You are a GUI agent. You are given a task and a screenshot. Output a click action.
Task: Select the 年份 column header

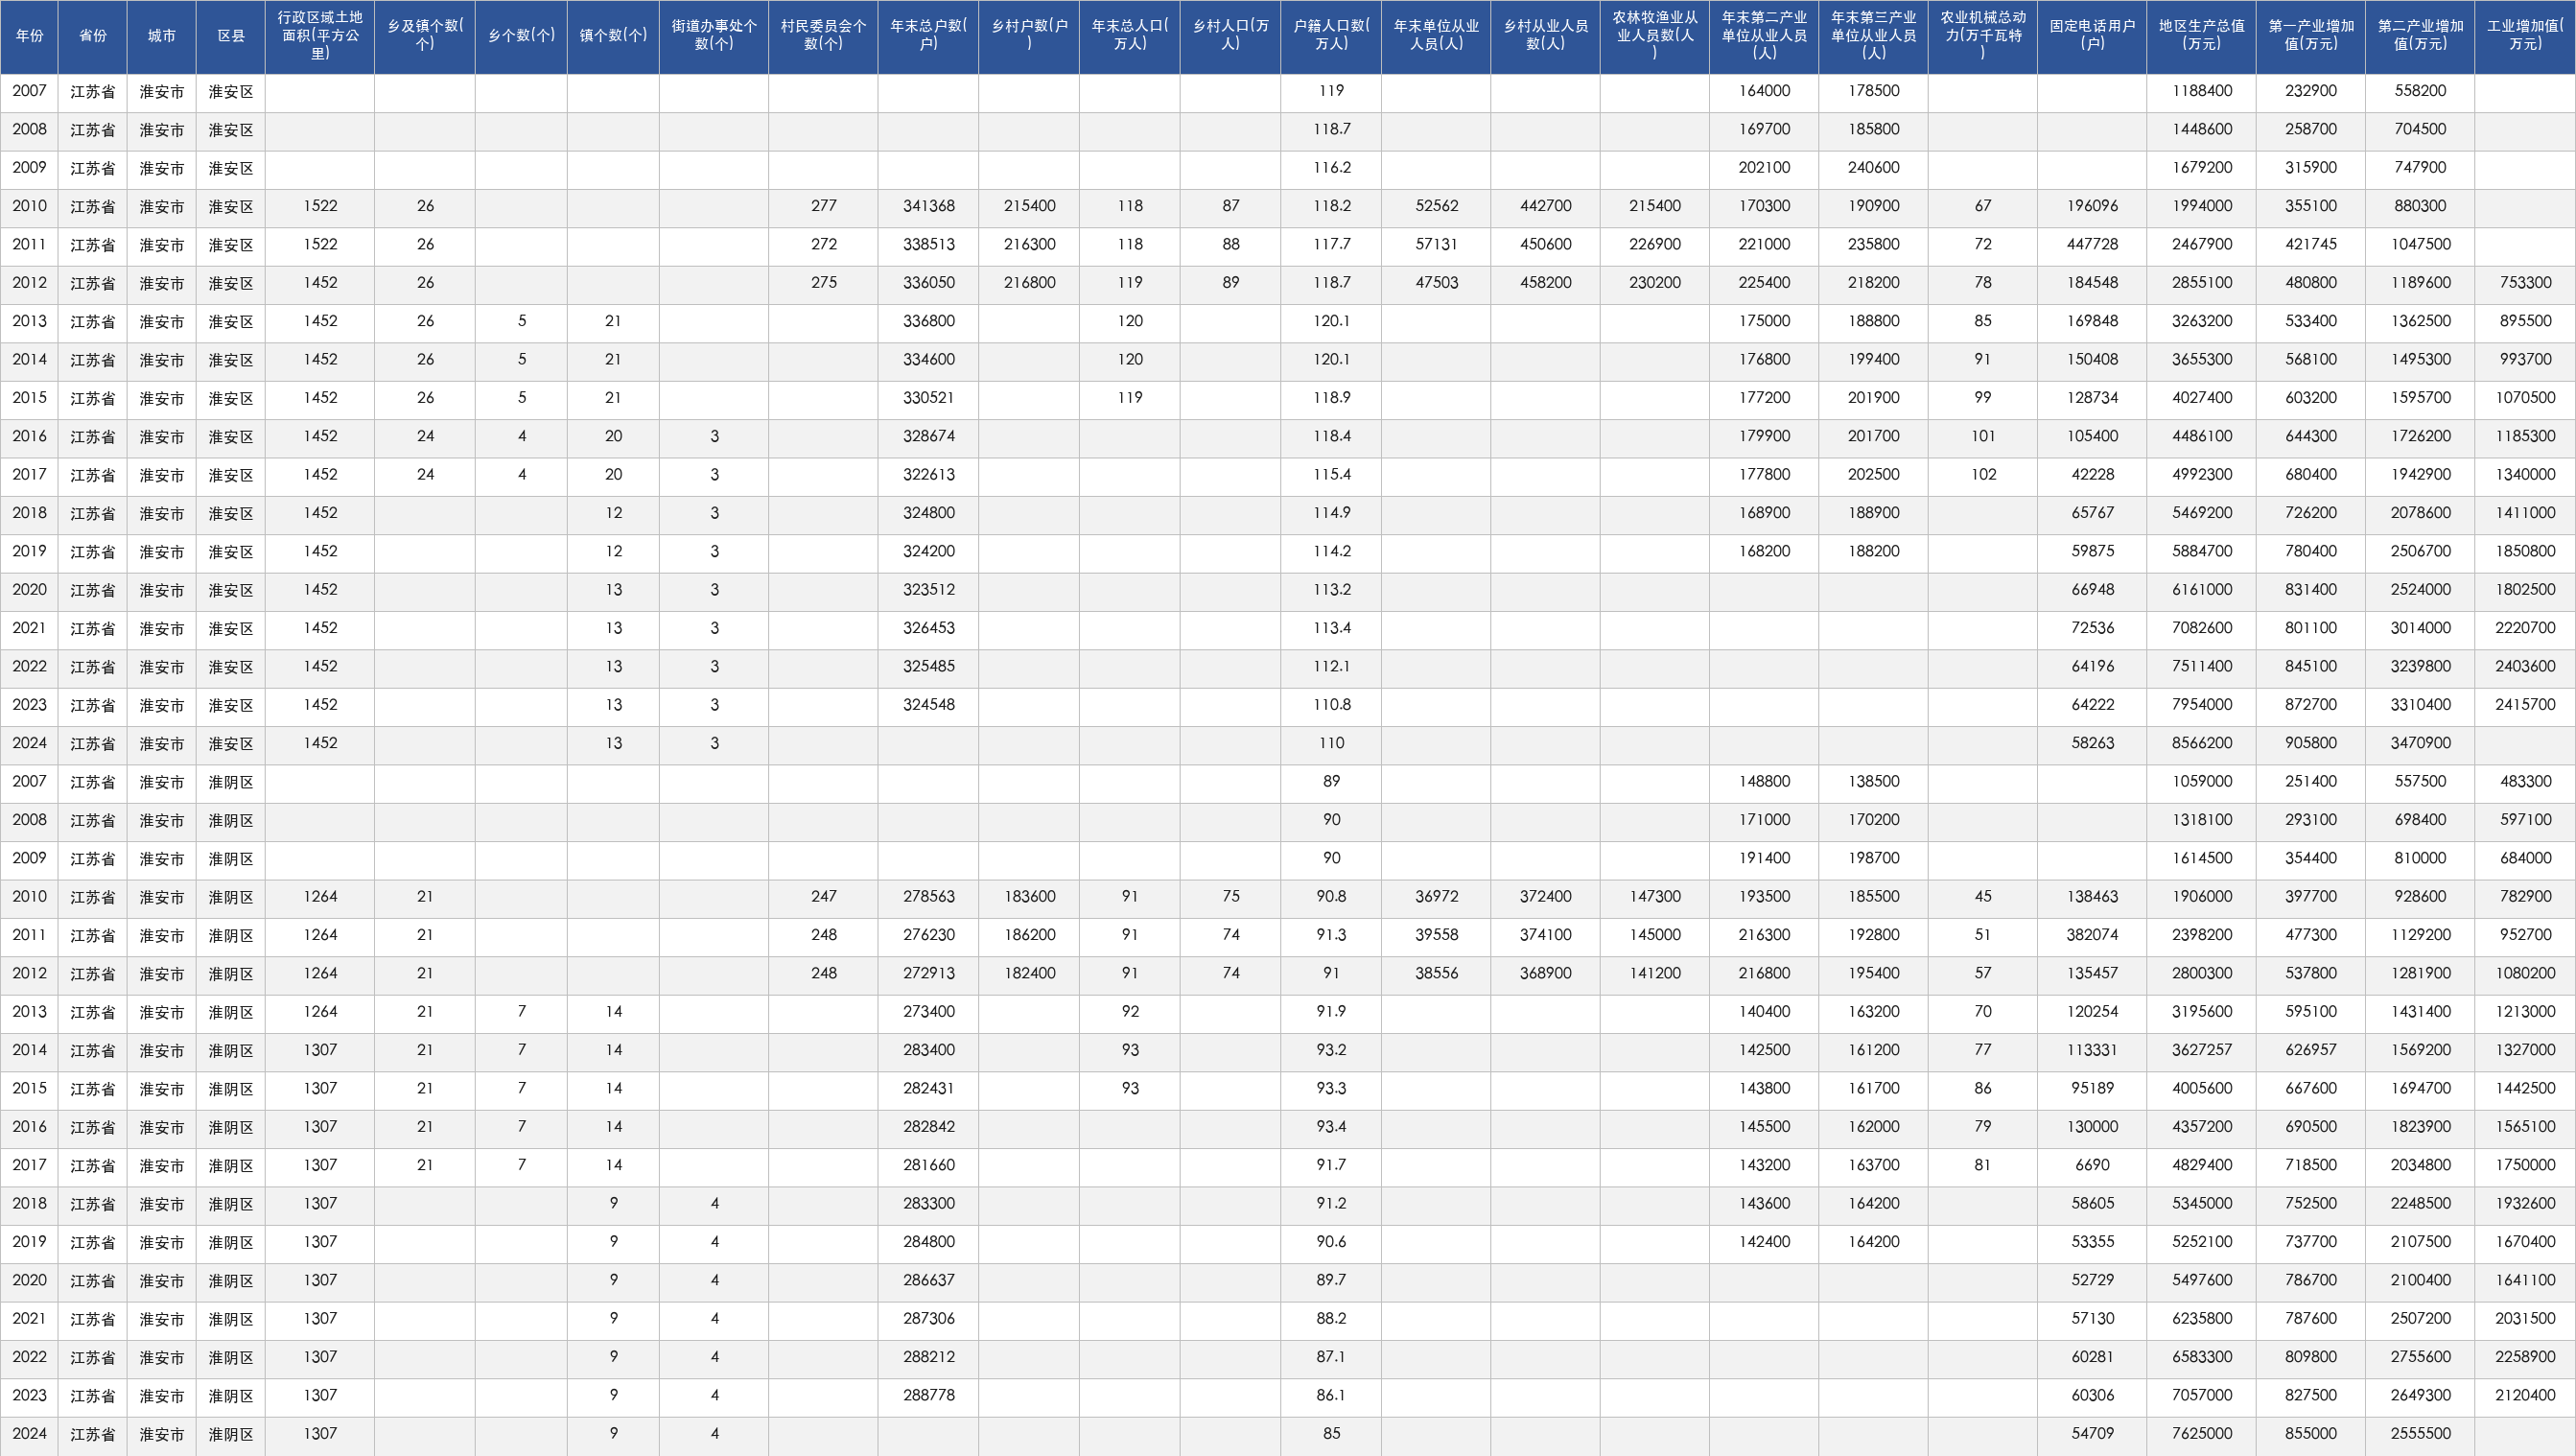(x=29, y=36)
